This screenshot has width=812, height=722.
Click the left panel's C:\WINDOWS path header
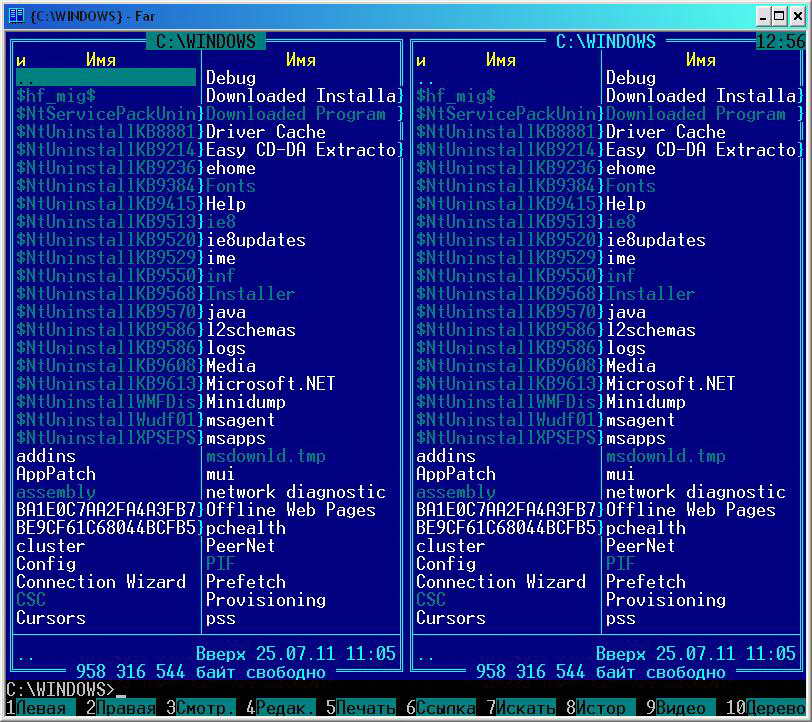206,42
